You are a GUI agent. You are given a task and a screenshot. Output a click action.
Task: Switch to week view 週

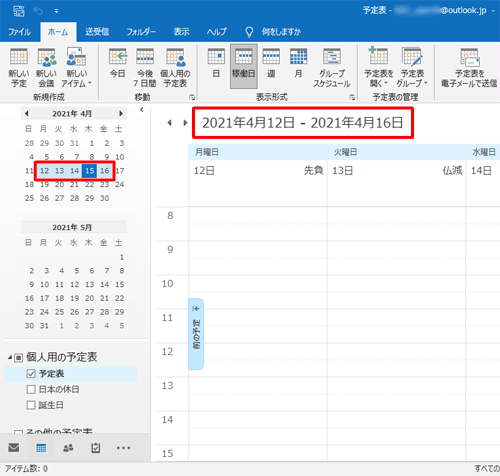click(271, 64)
